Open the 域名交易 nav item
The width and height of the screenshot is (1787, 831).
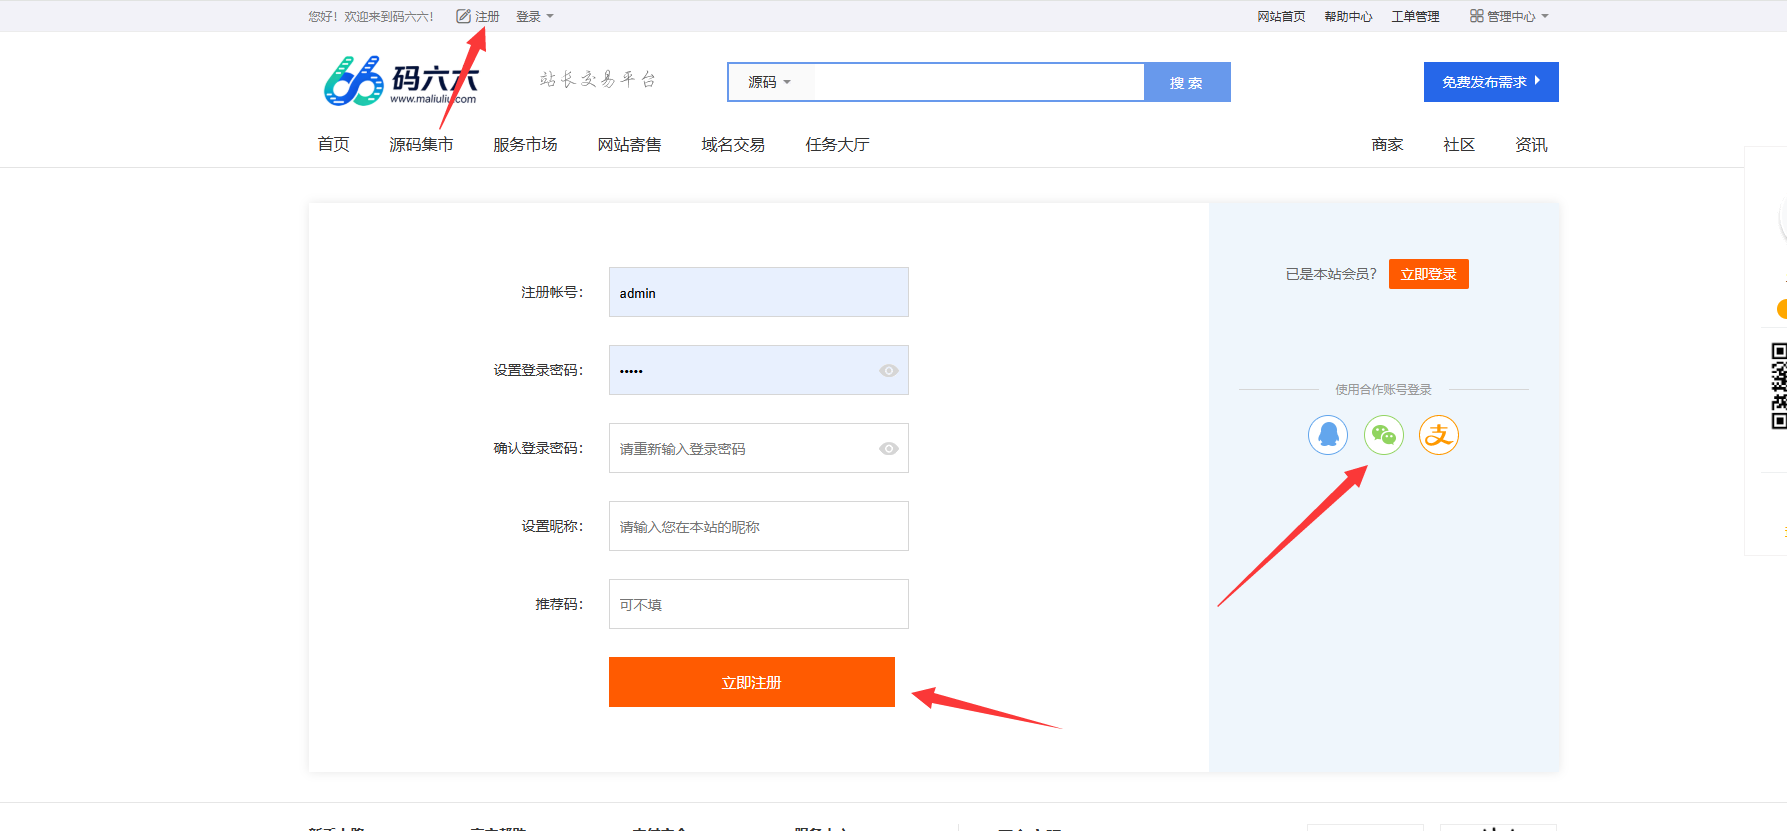(x=733, y=145)
